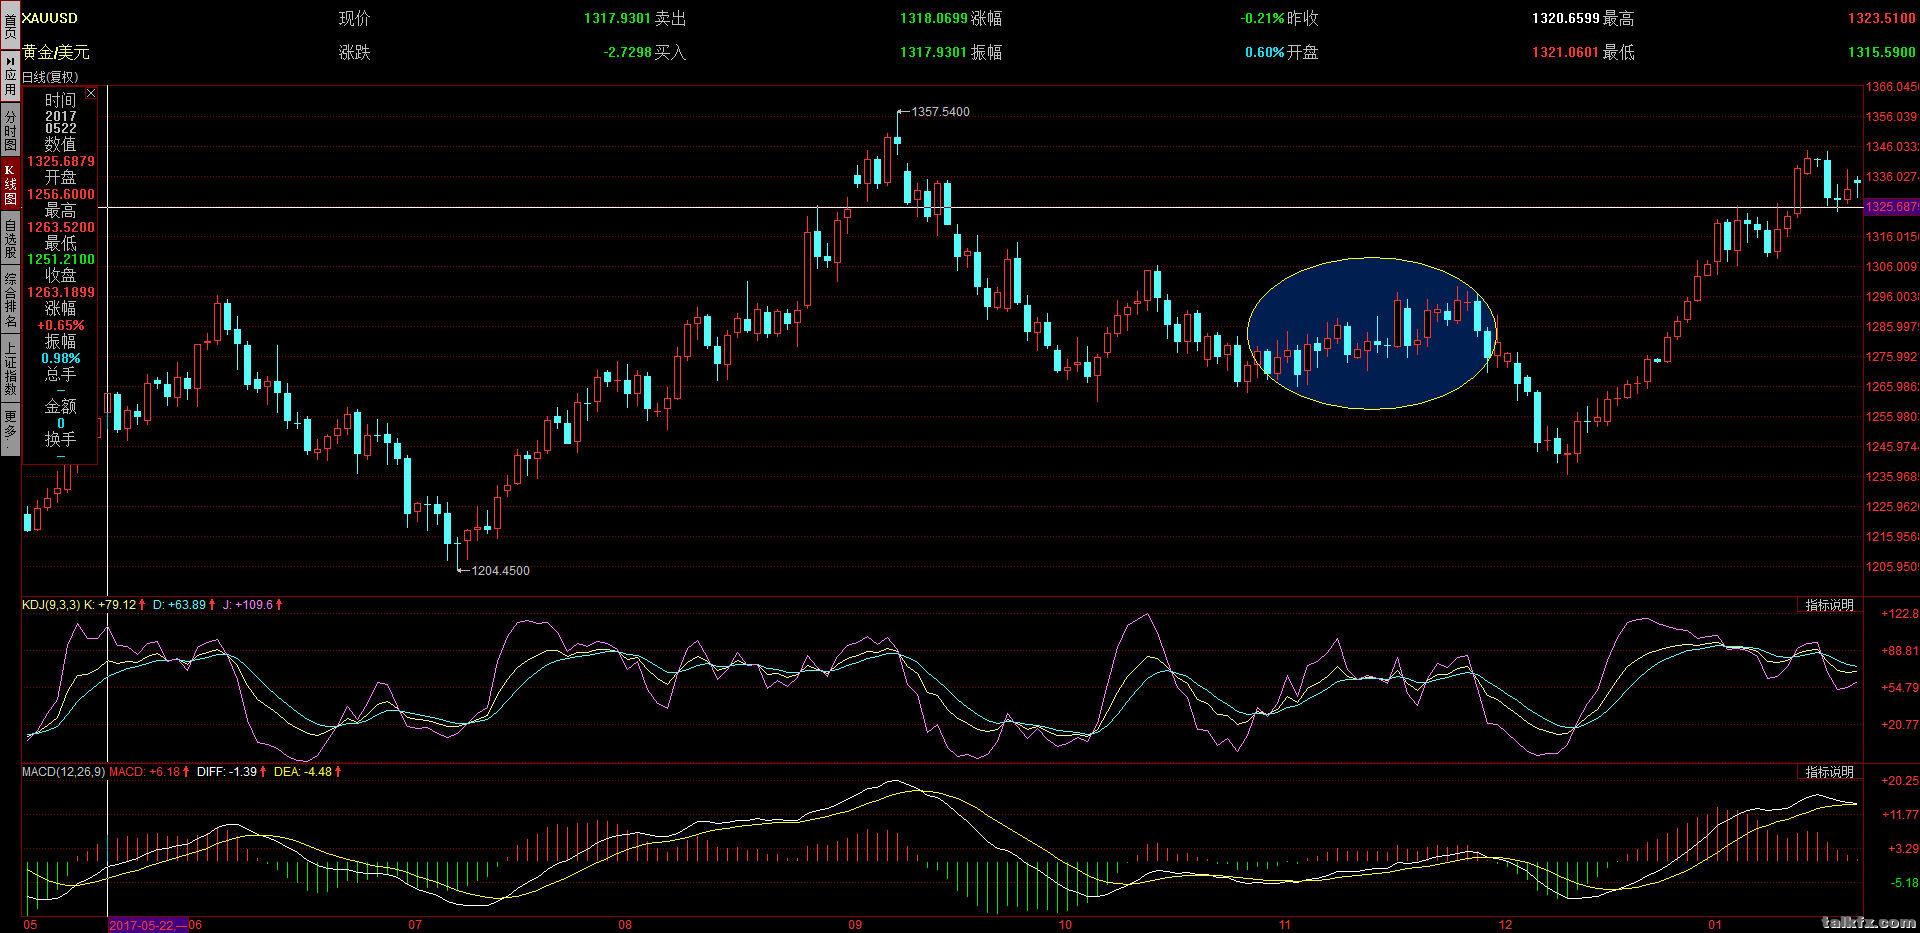Click the +0.65% 涨幅 value in info panel
This screenshot has height=933, width=1920.
point(61,326)
